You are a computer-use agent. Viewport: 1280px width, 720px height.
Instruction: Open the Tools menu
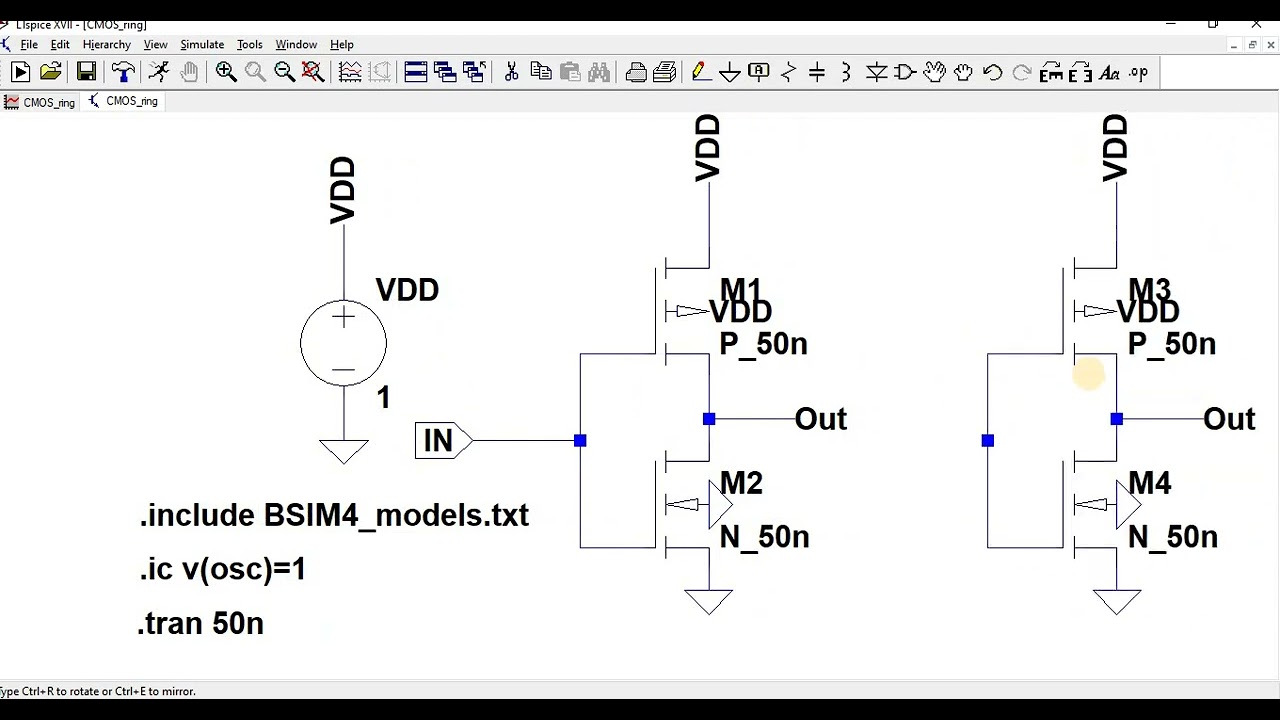tap(249, 44)
